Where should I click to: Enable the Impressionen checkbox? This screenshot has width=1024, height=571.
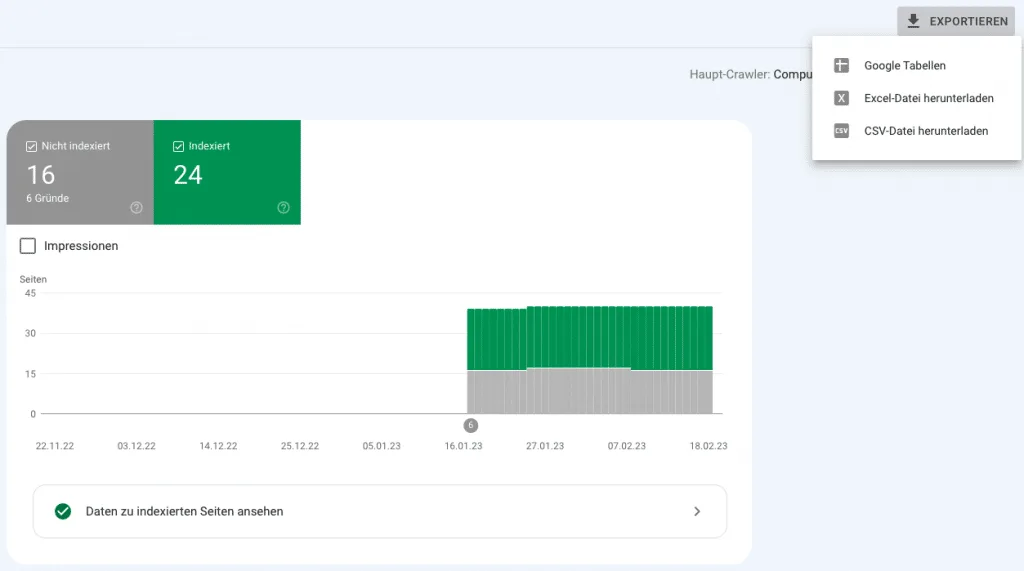point(27,246)
